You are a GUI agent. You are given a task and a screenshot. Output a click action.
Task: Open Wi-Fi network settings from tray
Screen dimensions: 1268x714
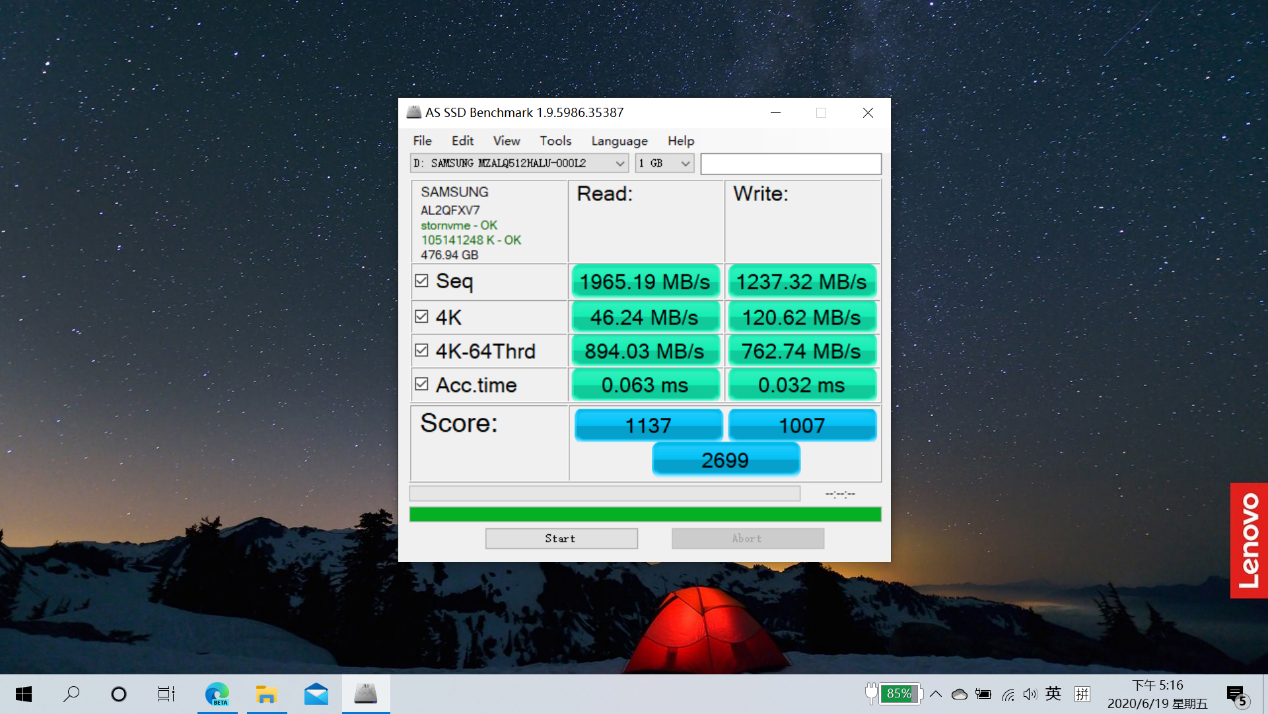(x=1007, y=694)
